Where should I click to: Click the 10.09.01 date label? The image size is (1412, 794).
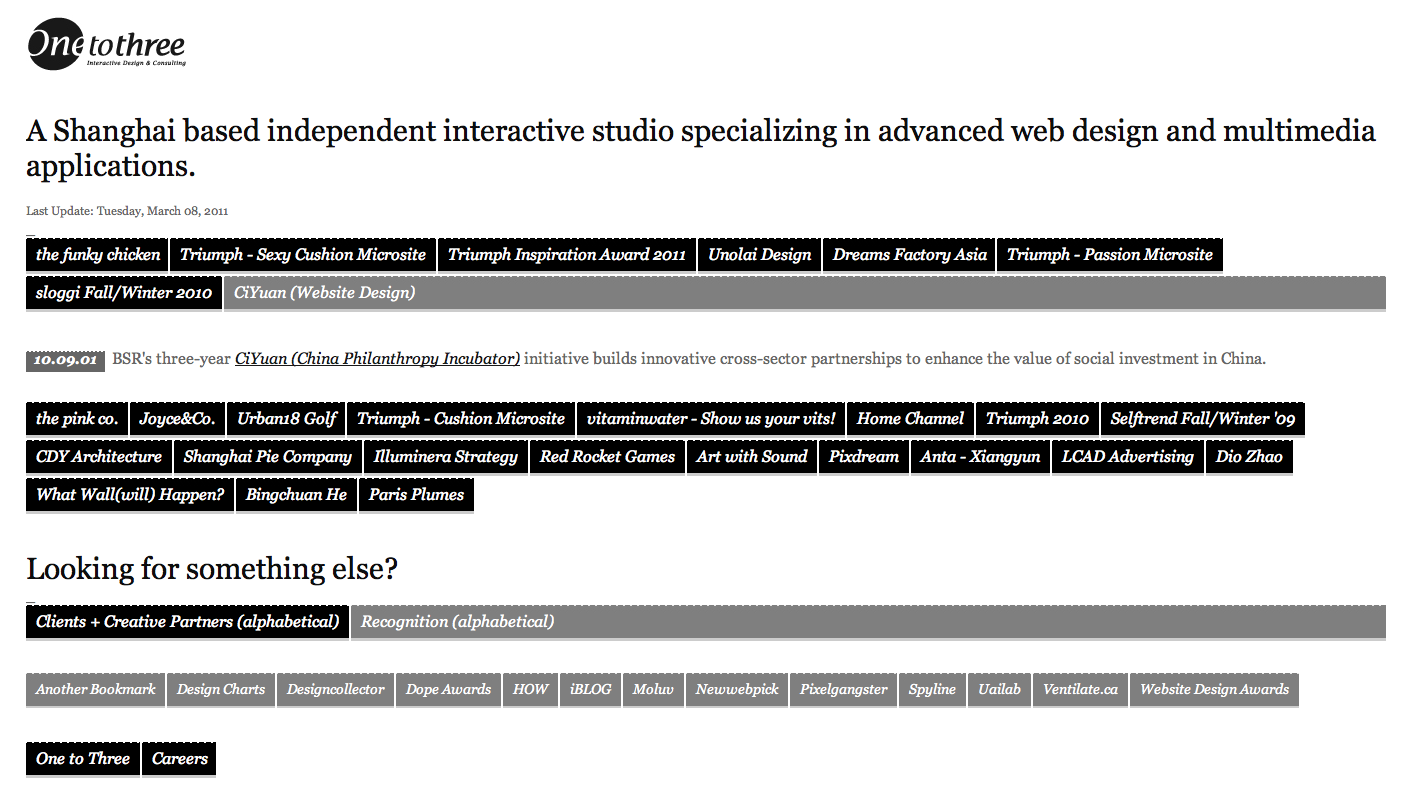[x=65, y=360]
